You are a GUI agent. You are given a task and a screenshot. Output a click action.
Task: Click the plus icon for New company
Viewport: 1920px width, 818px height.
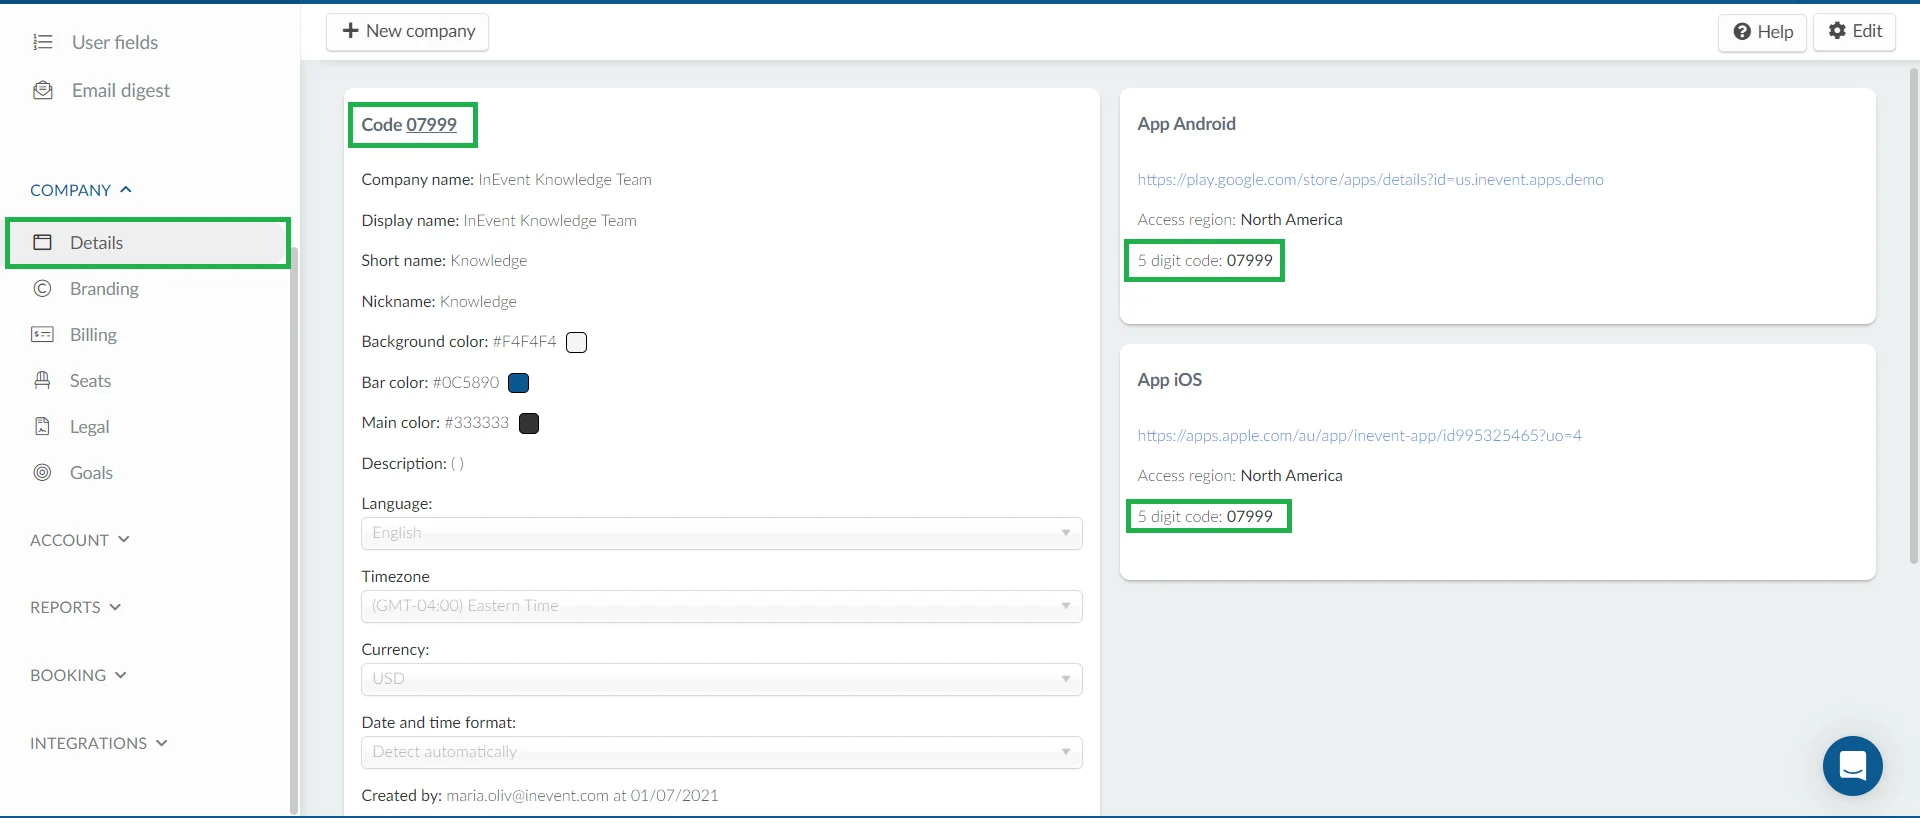tap(350, 31)
